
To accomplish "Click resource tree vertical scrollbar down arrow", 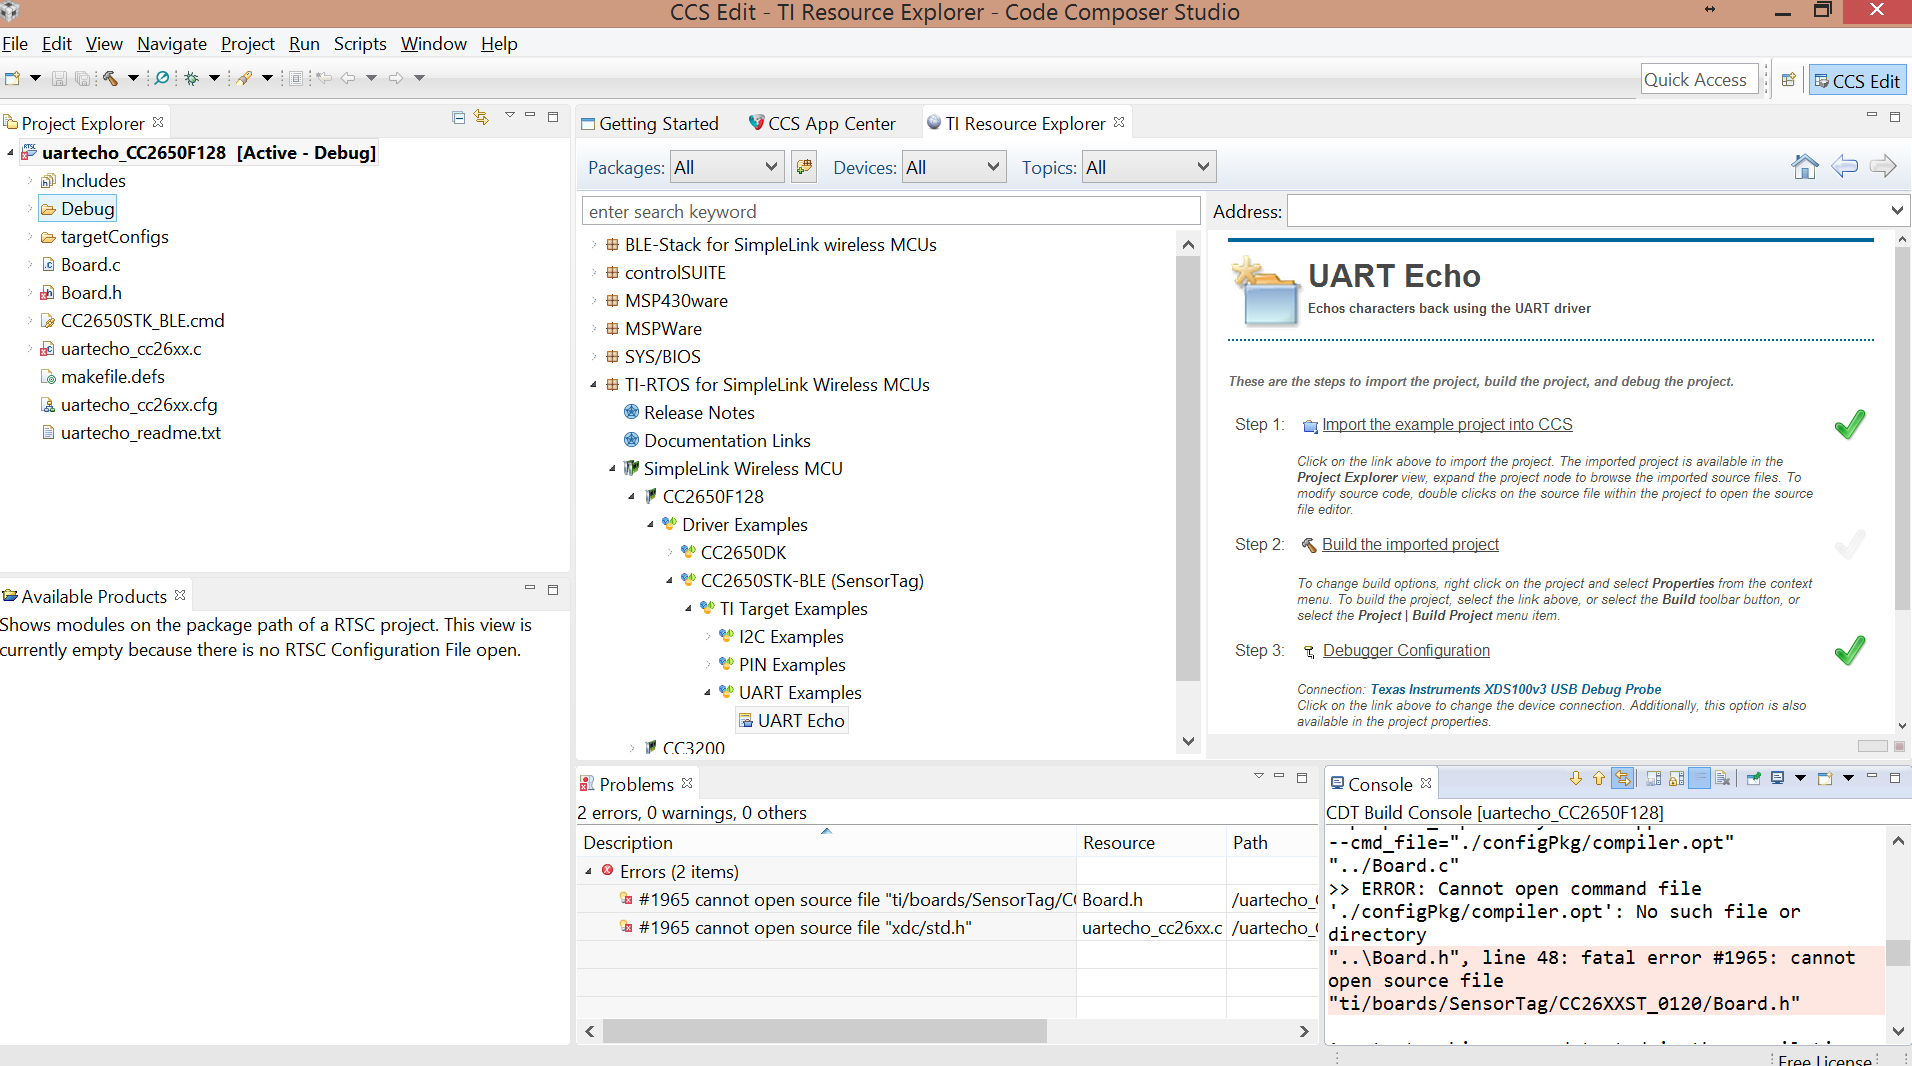I will pos(1188,741).
